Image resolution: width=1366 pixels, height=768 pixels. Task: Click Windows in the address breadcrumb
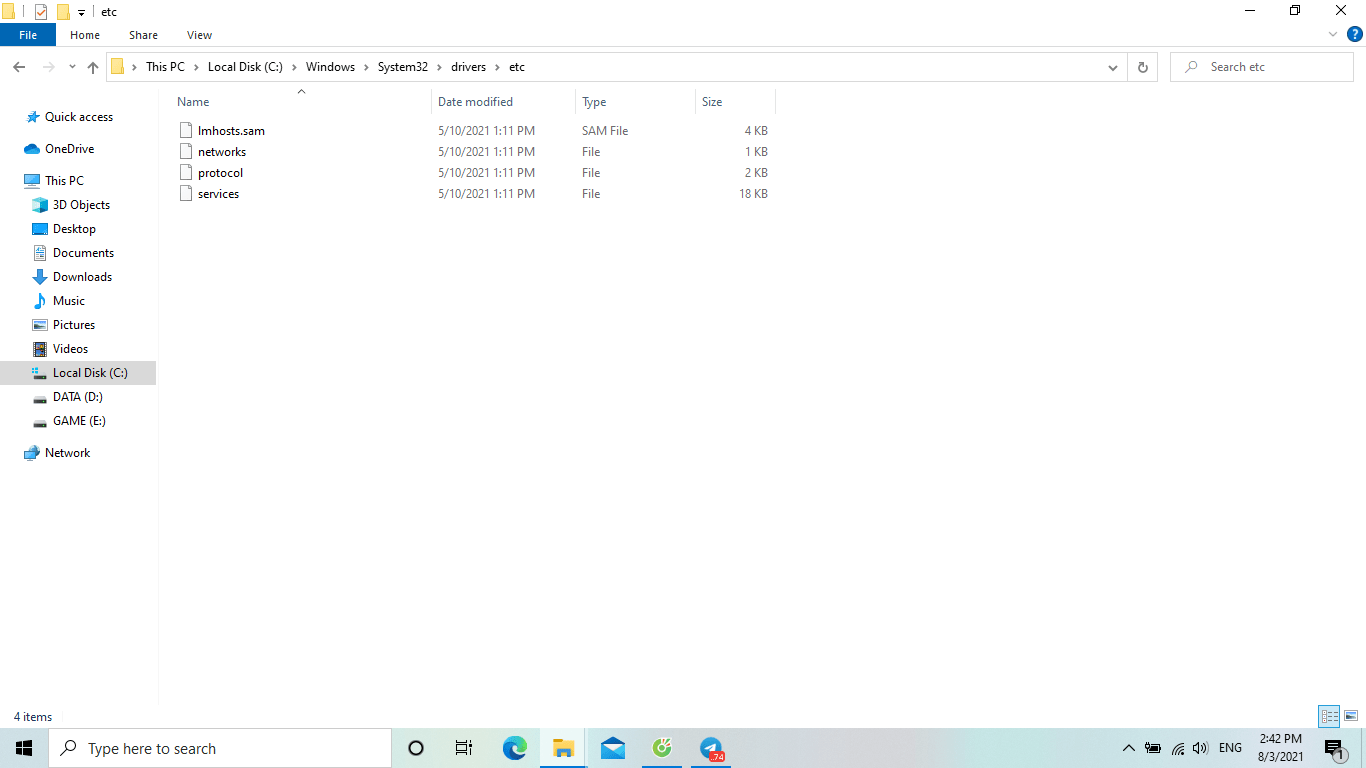click(330, 67)
